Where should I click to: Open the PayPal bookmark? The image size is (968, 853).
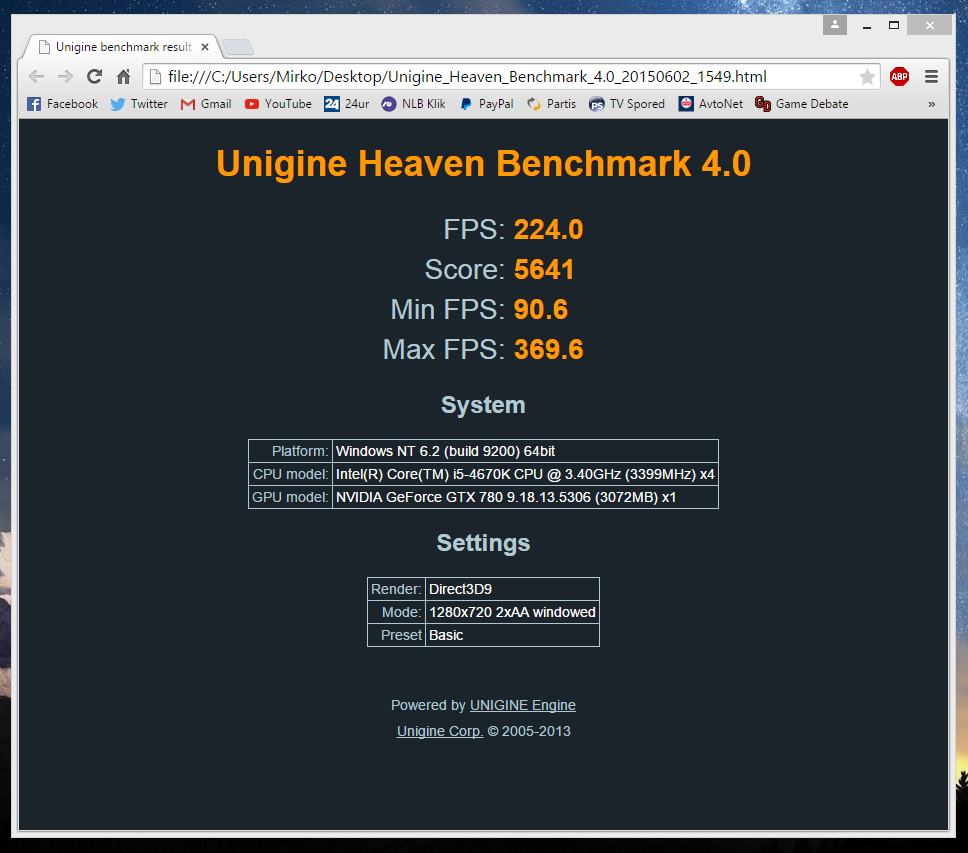coord(486,104)
